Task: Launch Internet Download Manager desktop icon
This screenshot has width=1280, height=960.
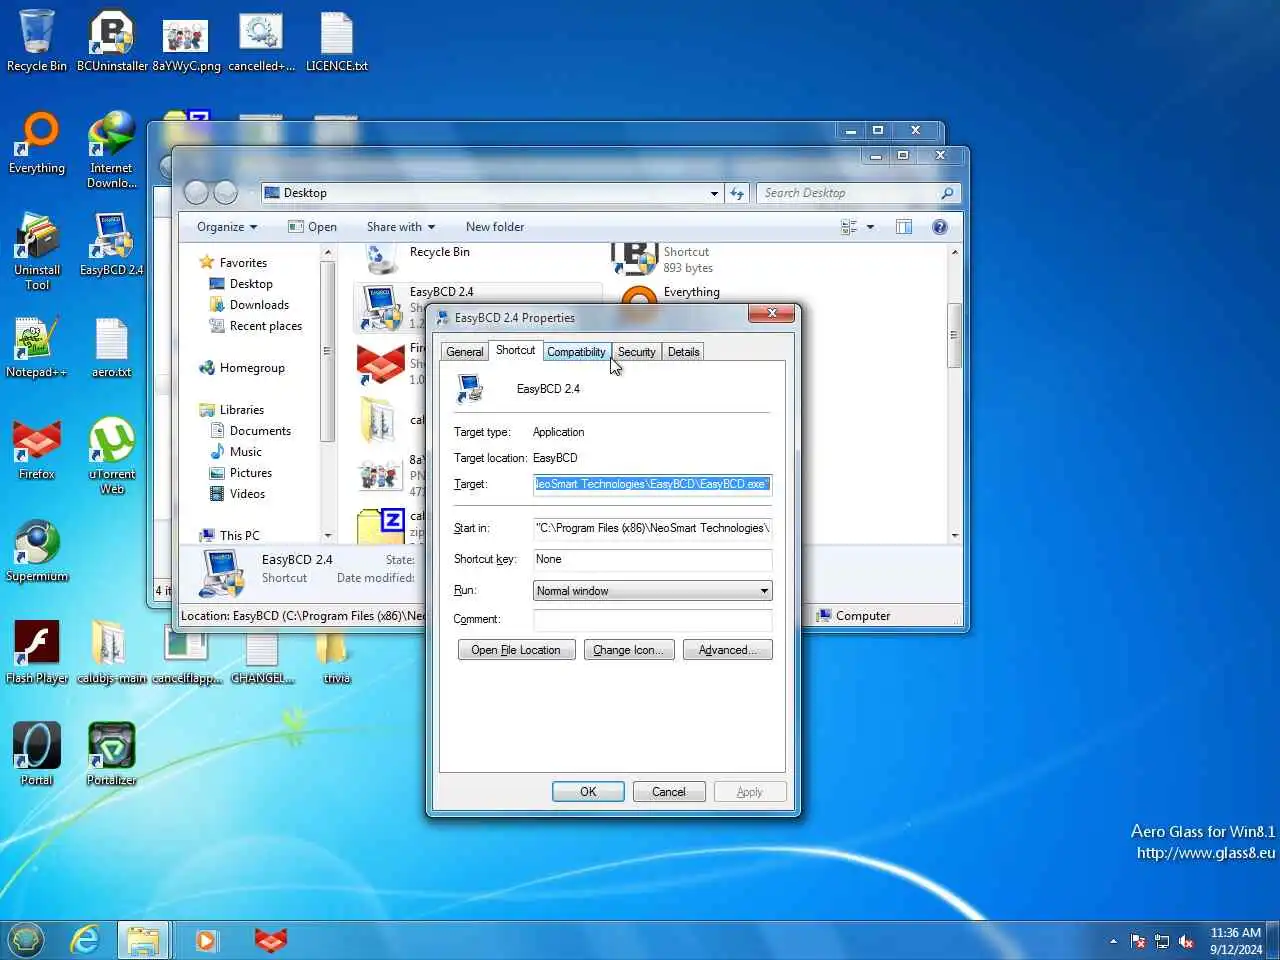Action: pos(112,149)
